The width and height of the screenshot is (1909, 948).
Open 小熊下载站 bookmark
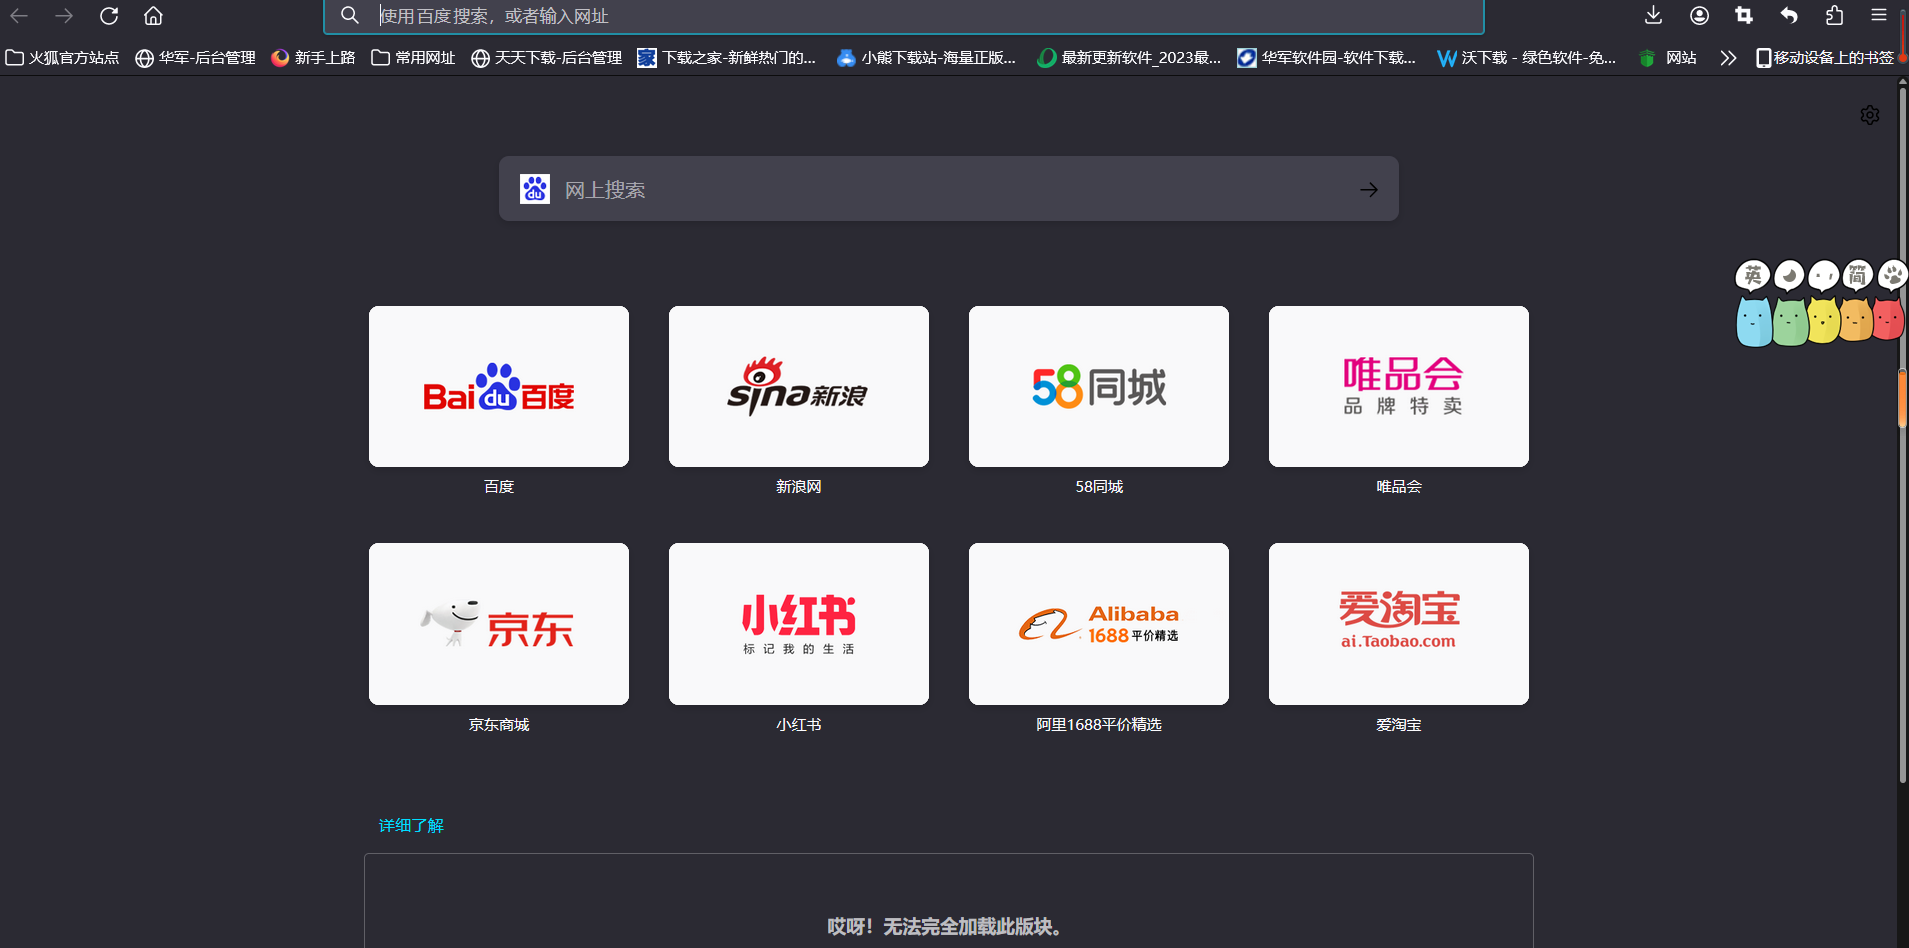pyautogui.click(x=927, y=58)
